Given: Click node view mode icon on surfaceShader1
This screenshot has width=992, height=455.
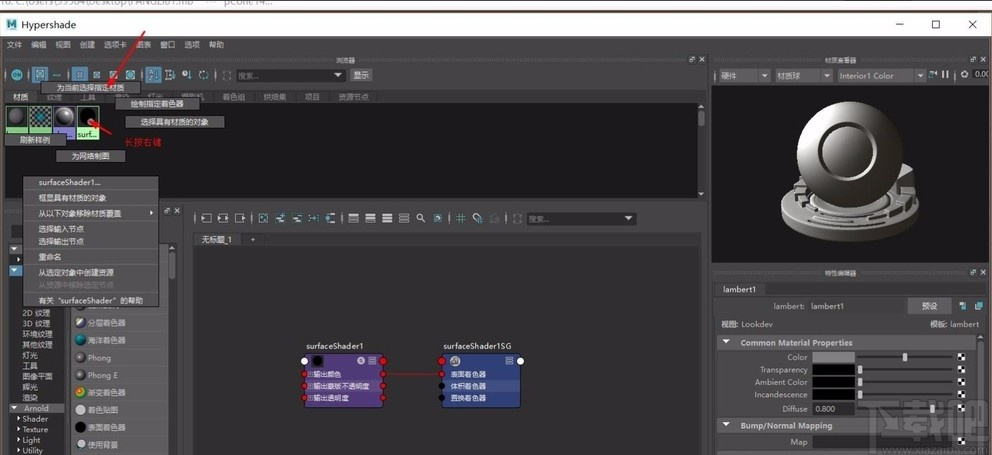Looking at the screenshot, I should click(373, 361).
